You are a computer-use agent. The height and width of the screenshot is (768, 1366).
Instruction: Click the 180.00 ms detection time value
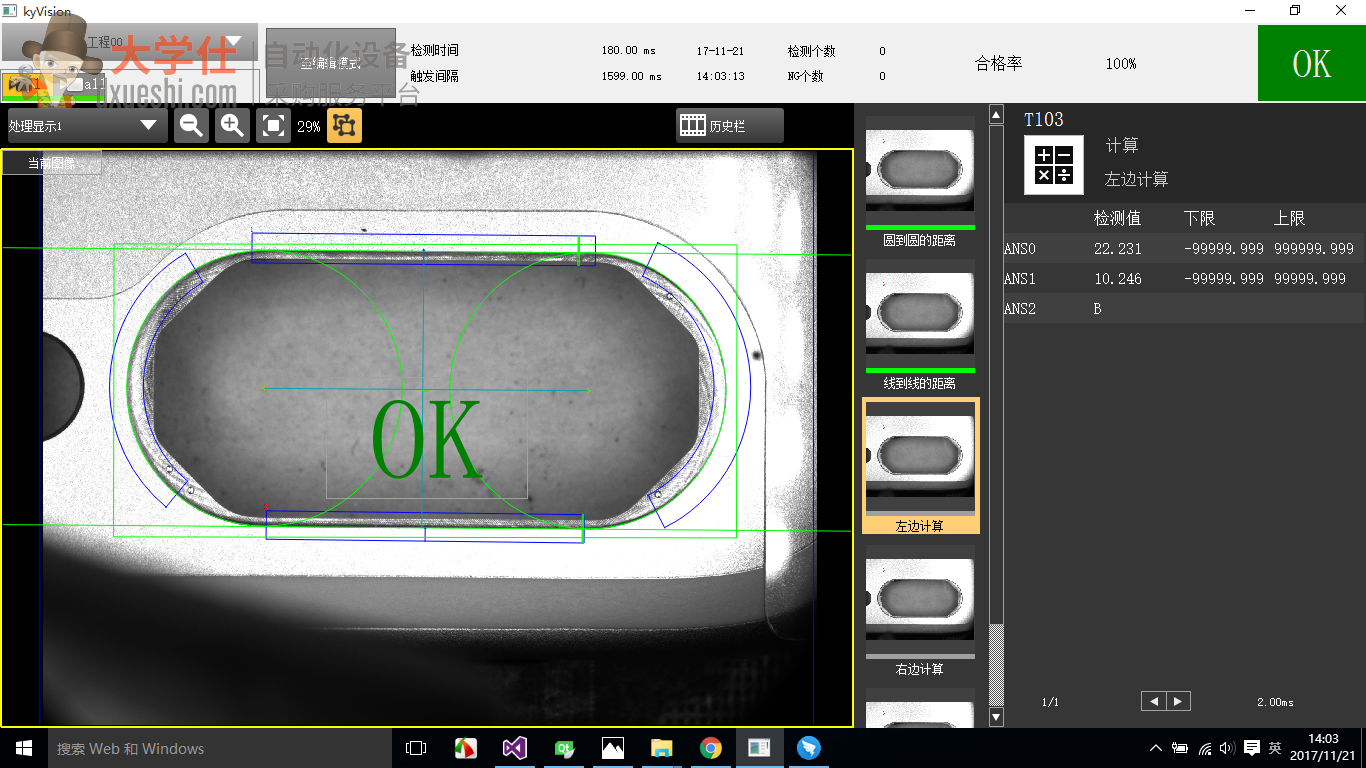[631, 51]
